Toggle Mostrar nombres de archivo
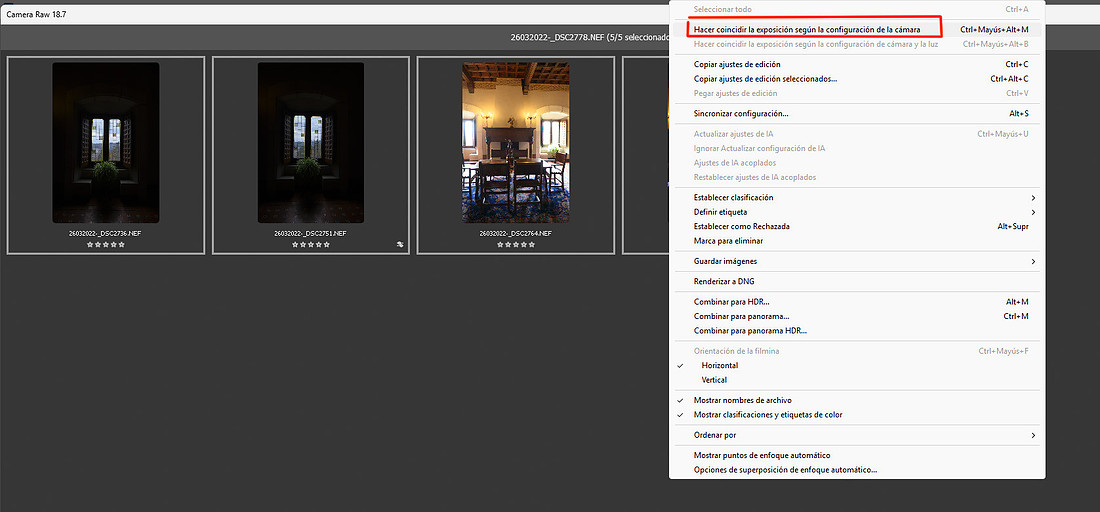 click(x=857, y=400)
